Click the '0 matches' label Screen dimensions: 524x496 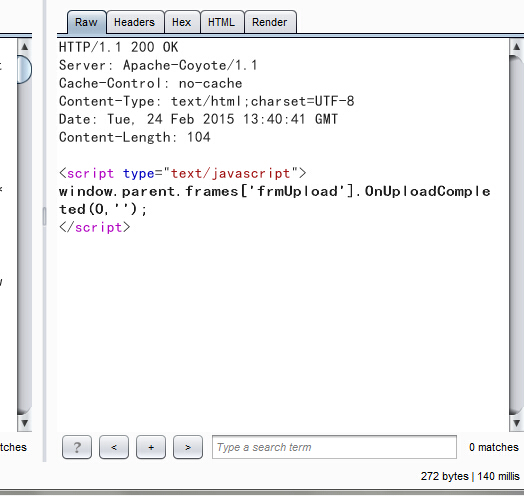pyautogui.click(x=494, y=447)
